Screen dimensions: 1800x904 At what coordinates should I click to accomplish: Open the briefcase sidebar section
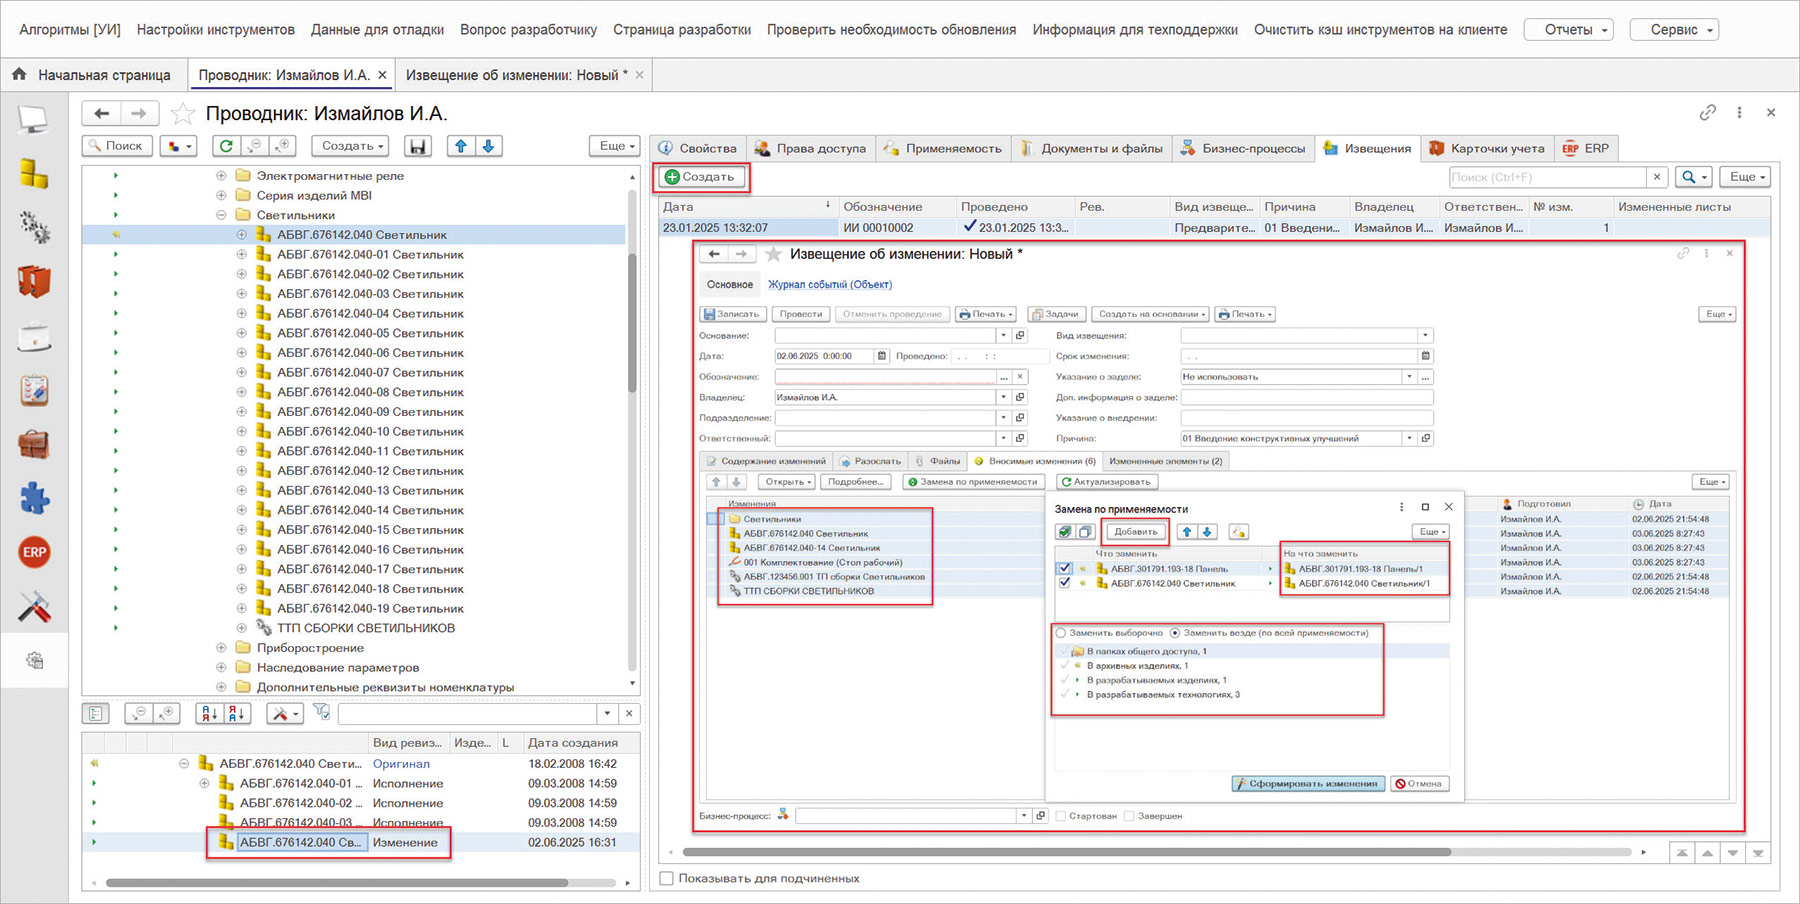(34, 444)
